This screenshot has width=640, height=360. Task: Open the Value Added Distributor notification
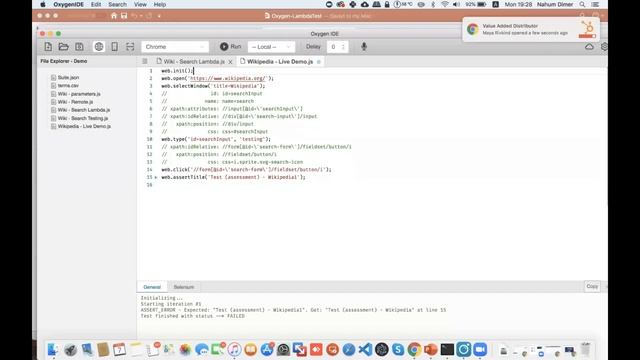531,29
